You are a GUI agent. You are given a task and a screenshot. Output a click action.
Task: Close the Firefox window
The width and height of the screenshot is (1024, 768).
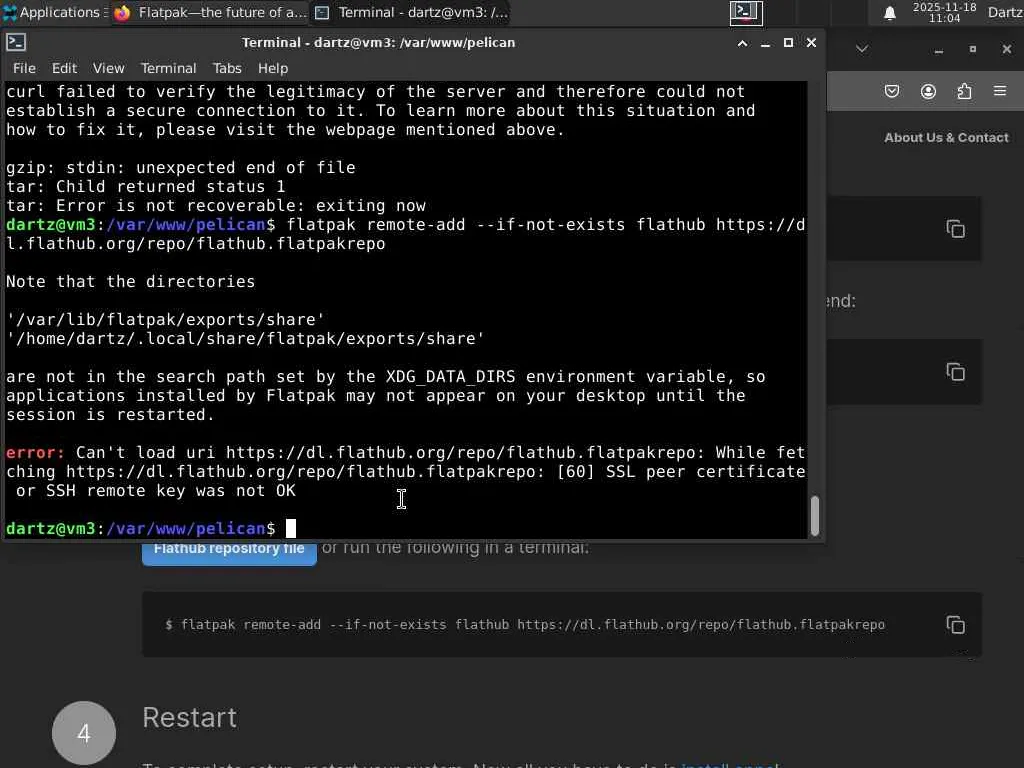1006,49
